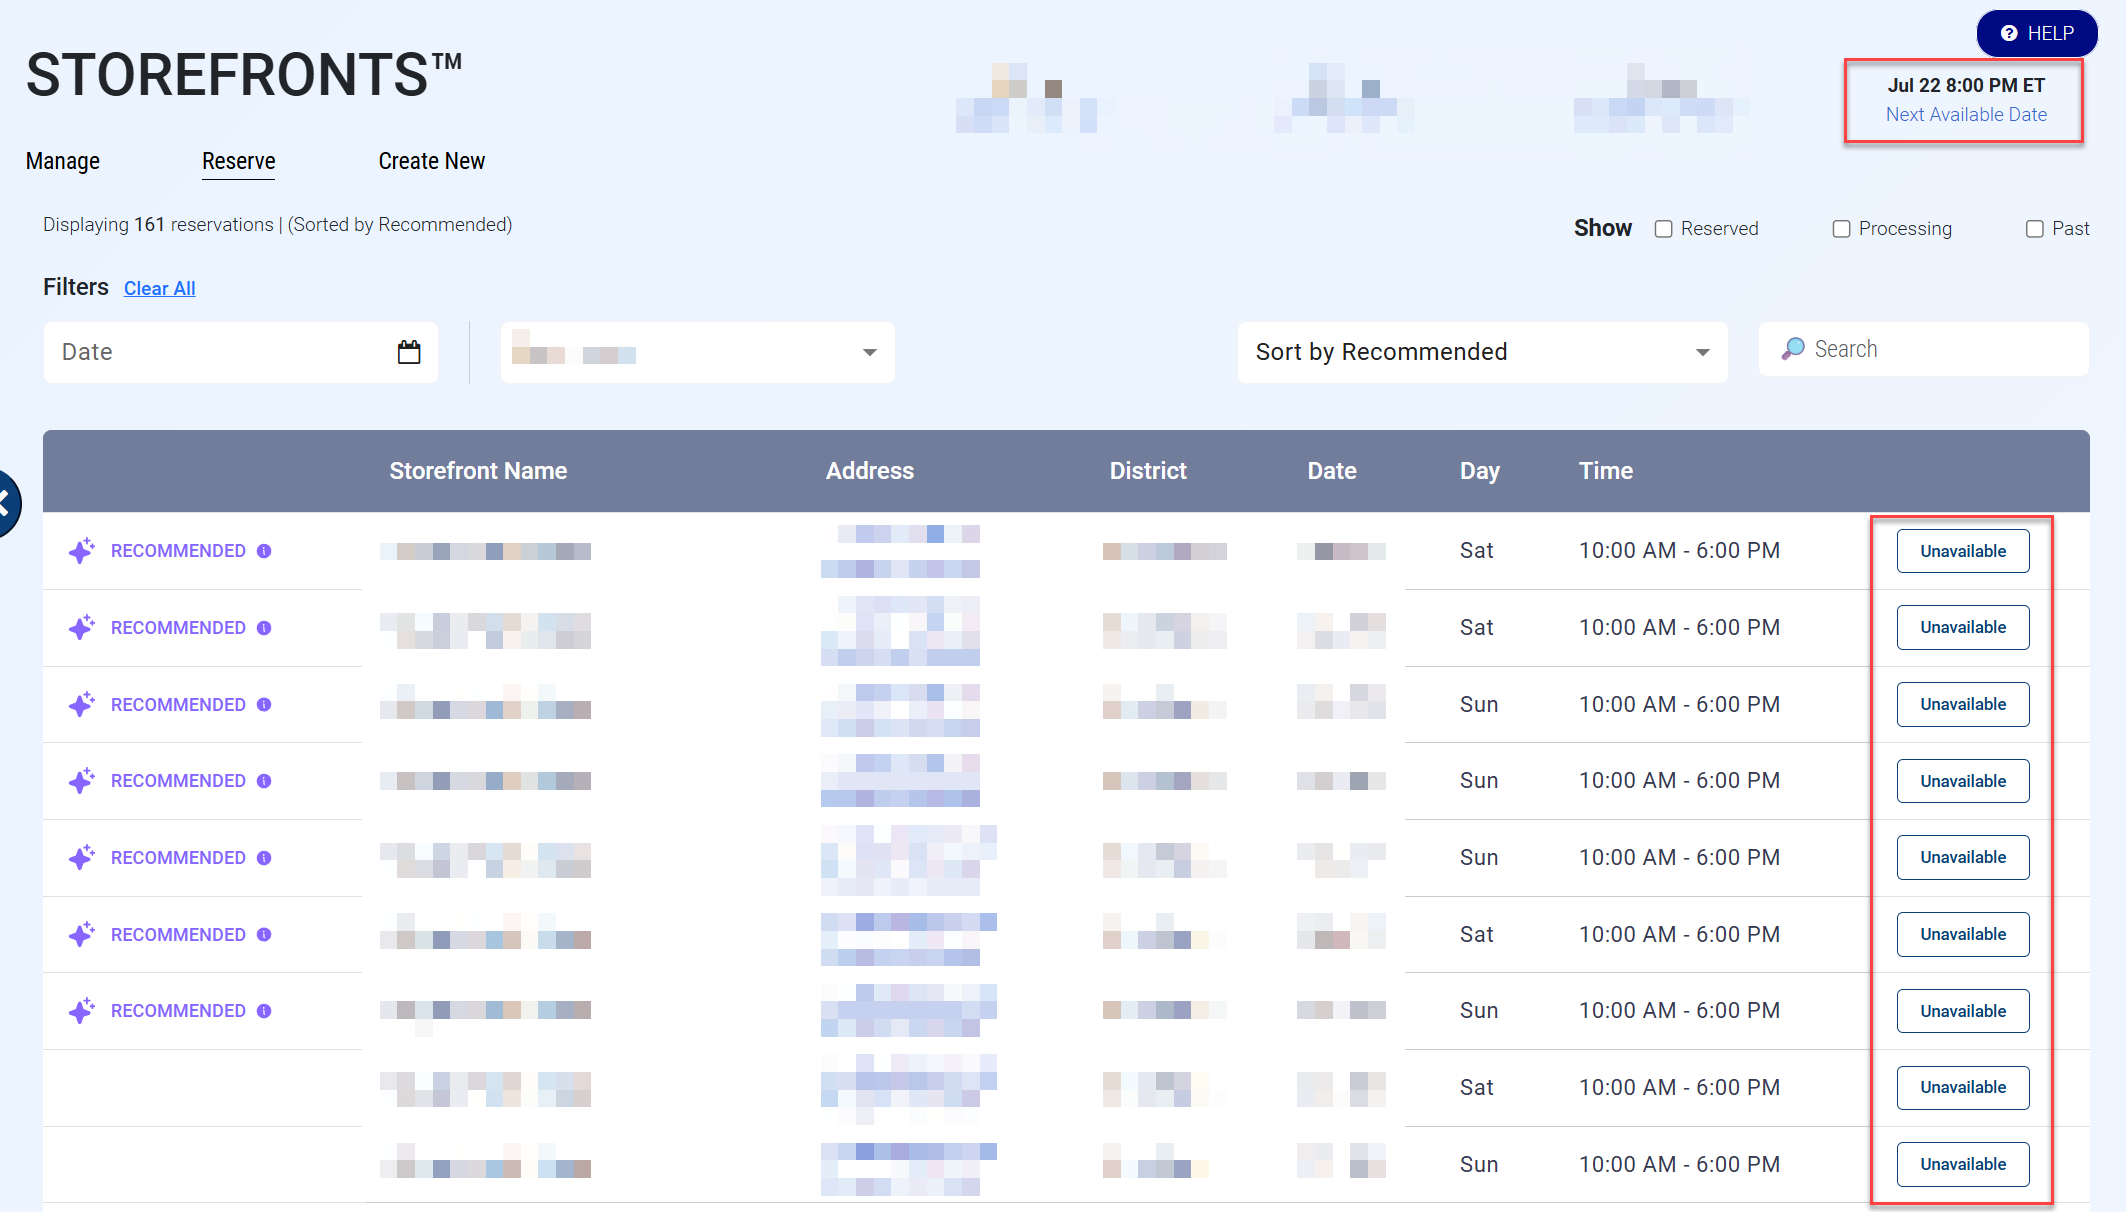
Task: Click Unavailable button in first row
Action: pos(1962,551)
